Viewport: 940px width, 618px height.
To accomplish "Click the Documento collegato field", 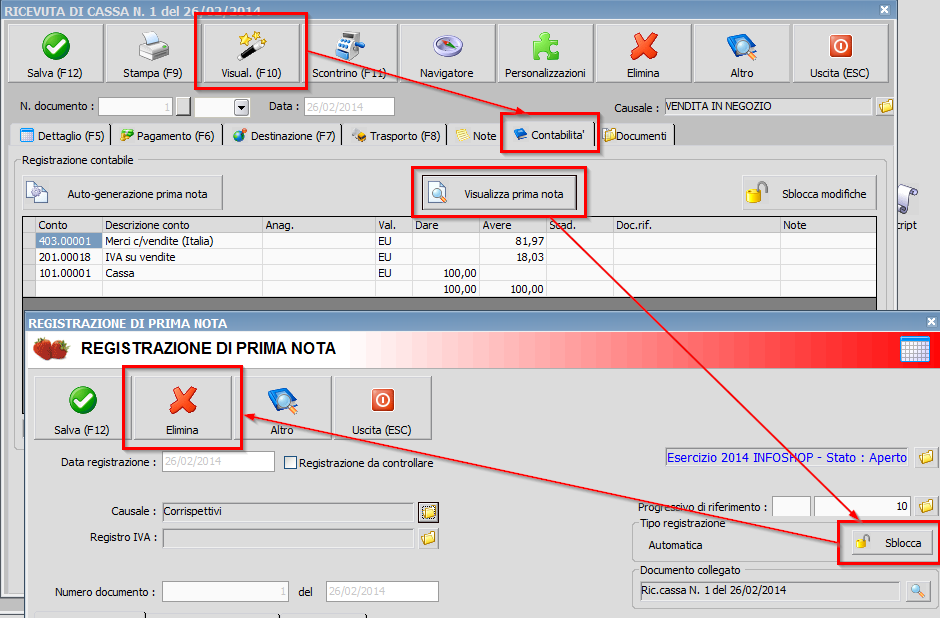I will 770,590.
